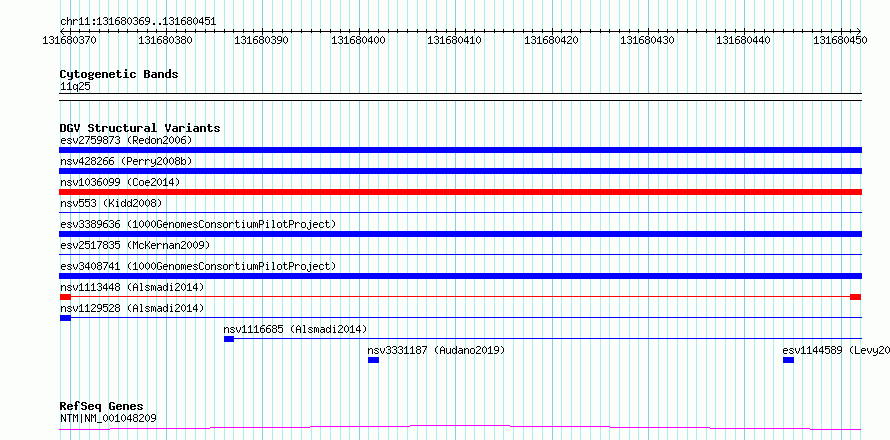Click the nsv553 (Kidd2008) label
890x440 pixels.
point(111,203)
